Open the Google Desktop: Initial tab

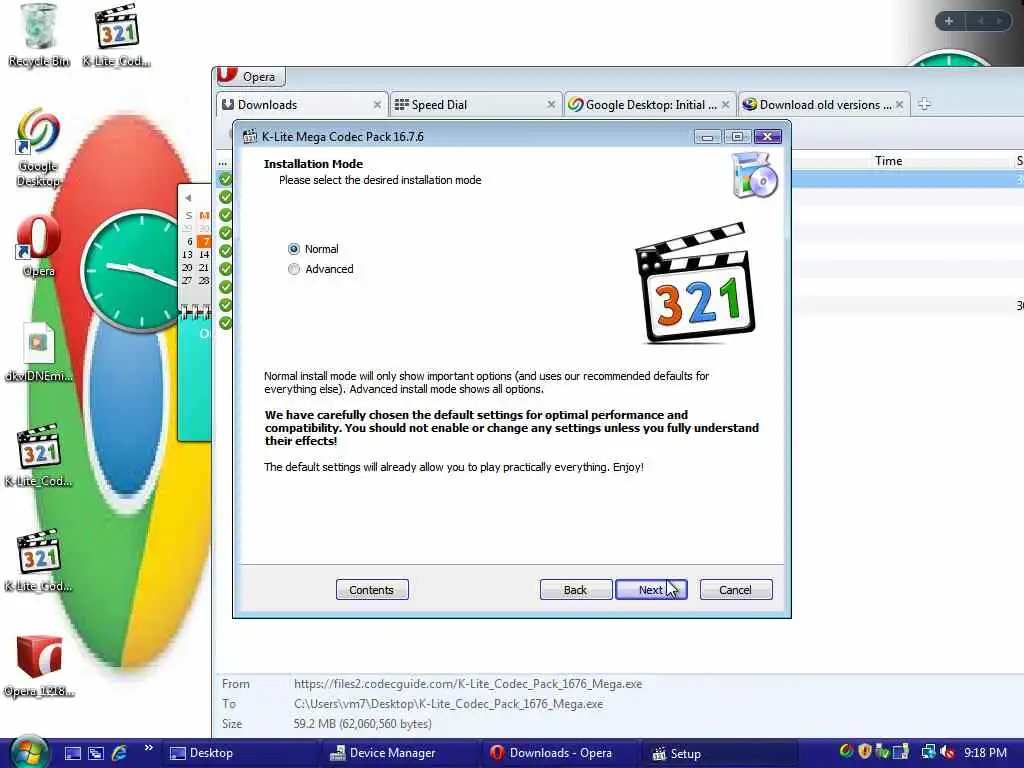[x=643, y=104]
